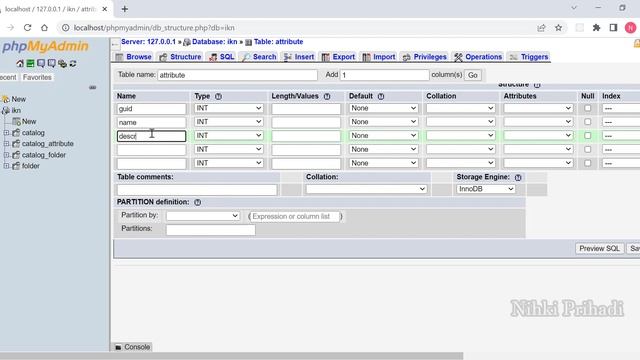Expand the catalog_attribute tree node

coord(7,144)
